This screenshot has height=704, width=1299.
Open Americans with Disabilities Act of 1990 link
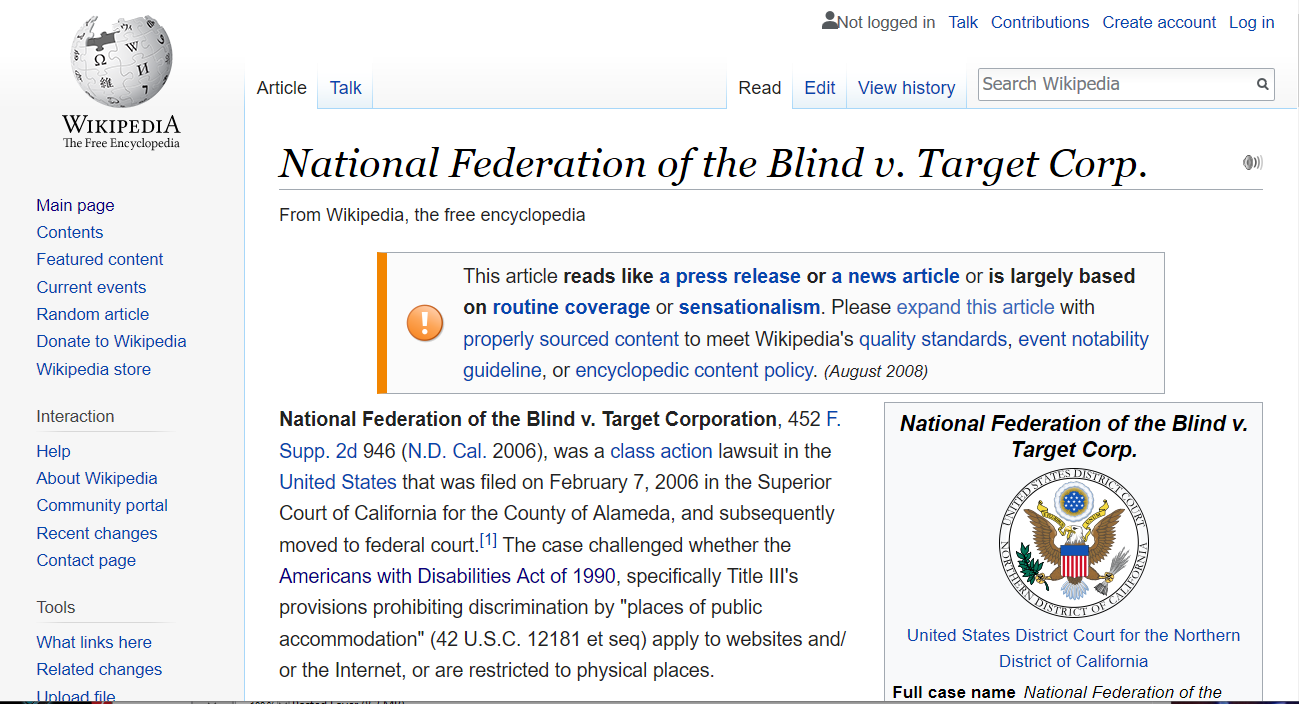[447, 576]
